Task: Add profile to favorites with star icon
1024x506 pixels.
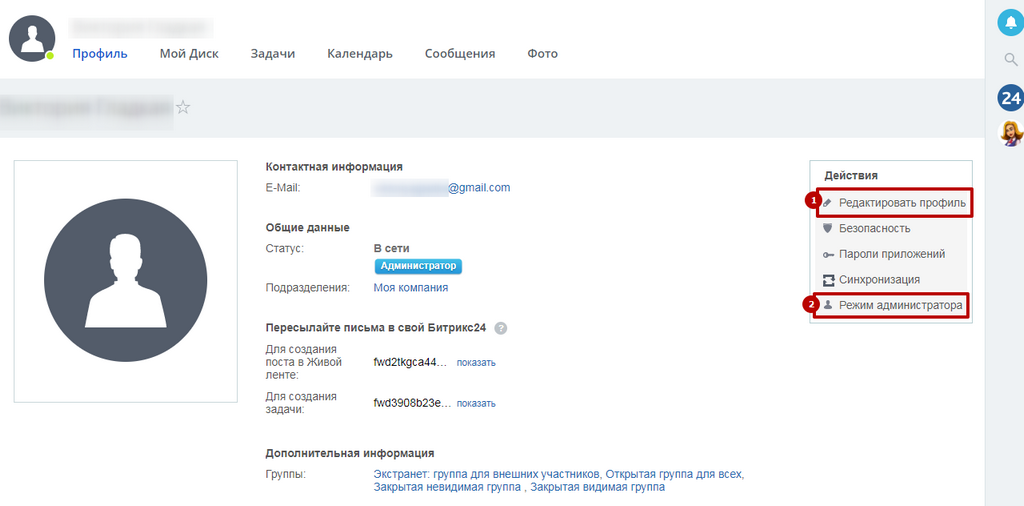Action: click(183, 107)
